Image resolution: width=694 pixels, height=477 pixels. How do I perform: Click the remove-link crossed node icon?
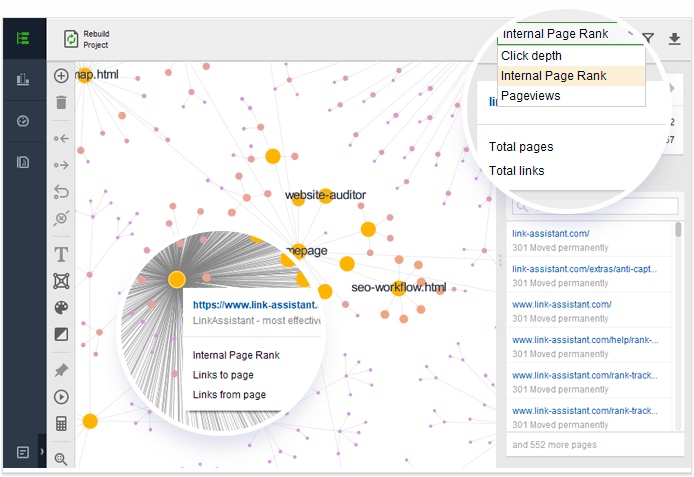(x=61, y=218)
